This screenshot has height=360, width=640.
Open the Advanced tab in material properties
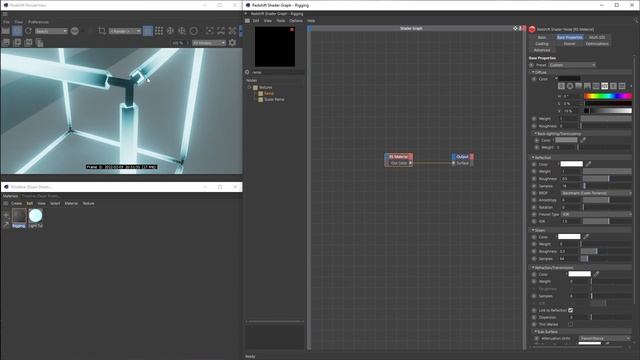(x=542, y=50)
